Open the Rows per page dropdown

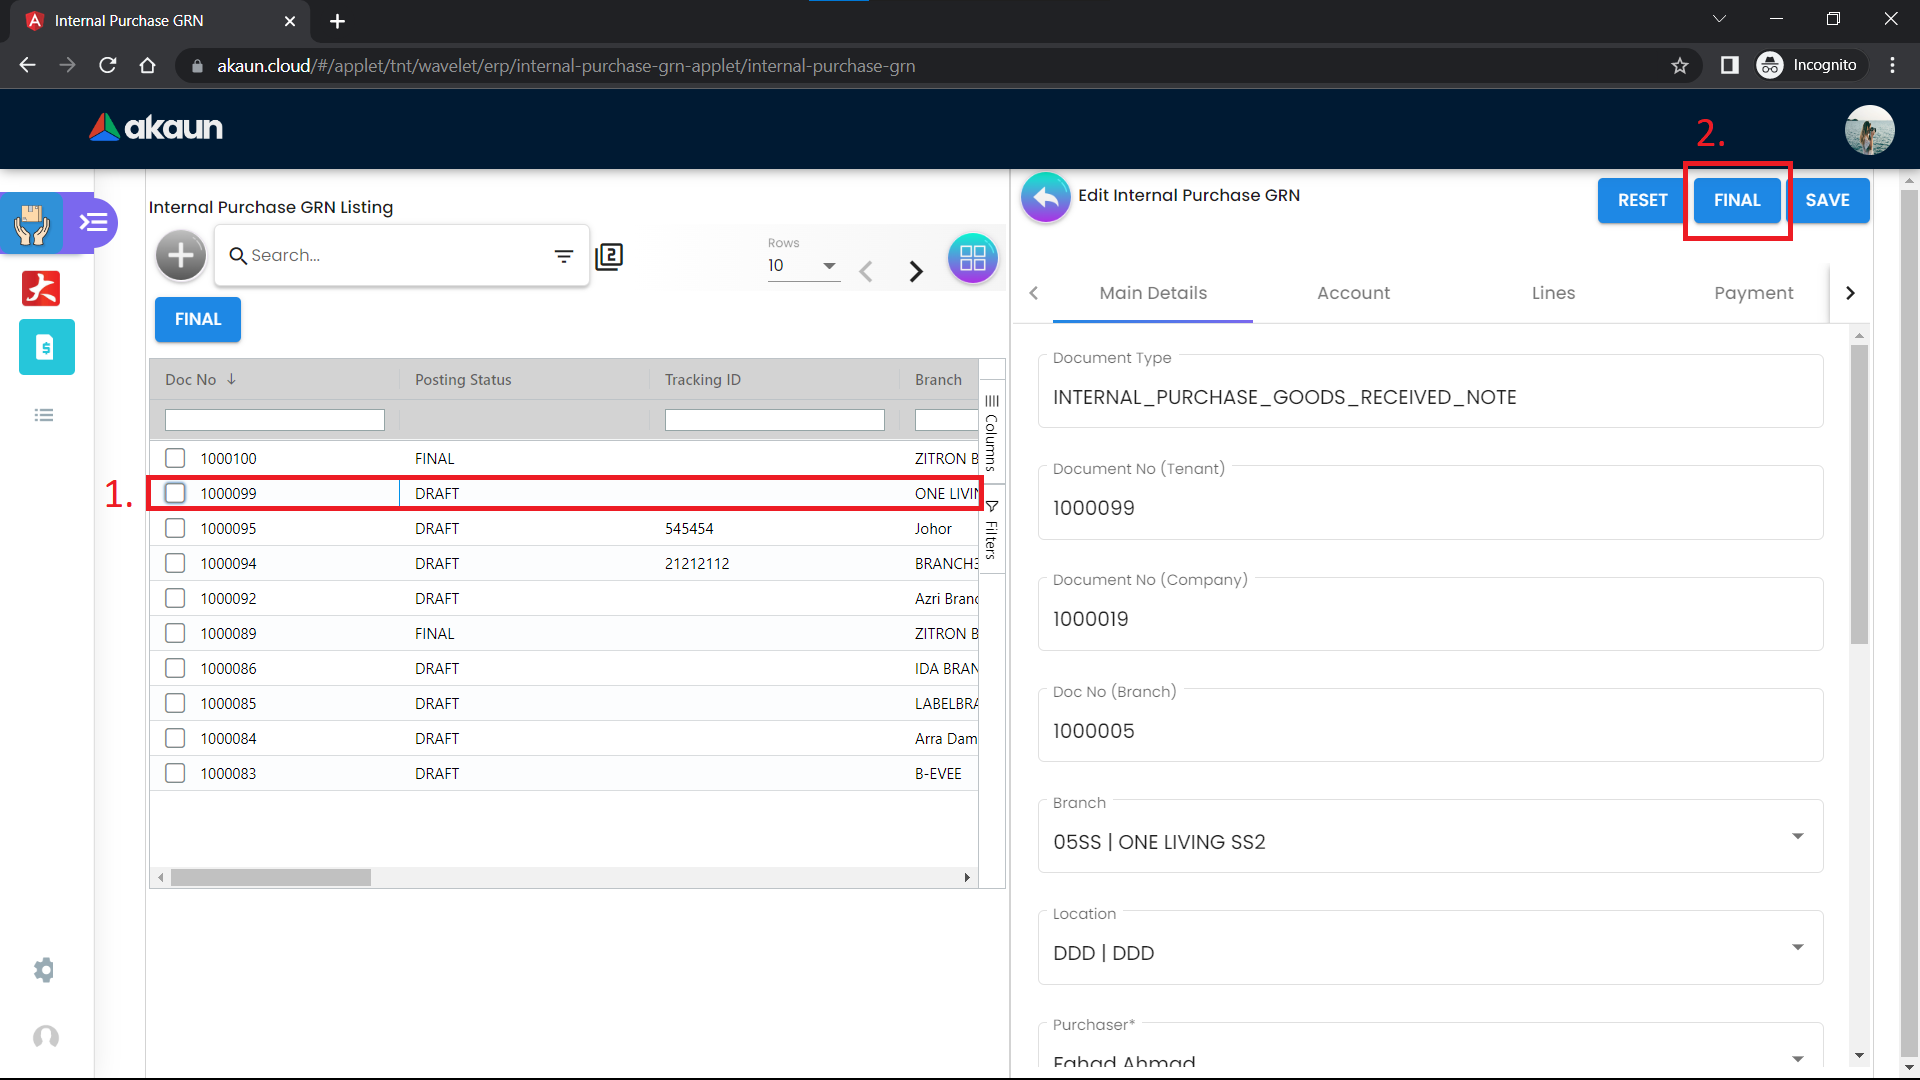pyautogui.click(x=803, y=266)
